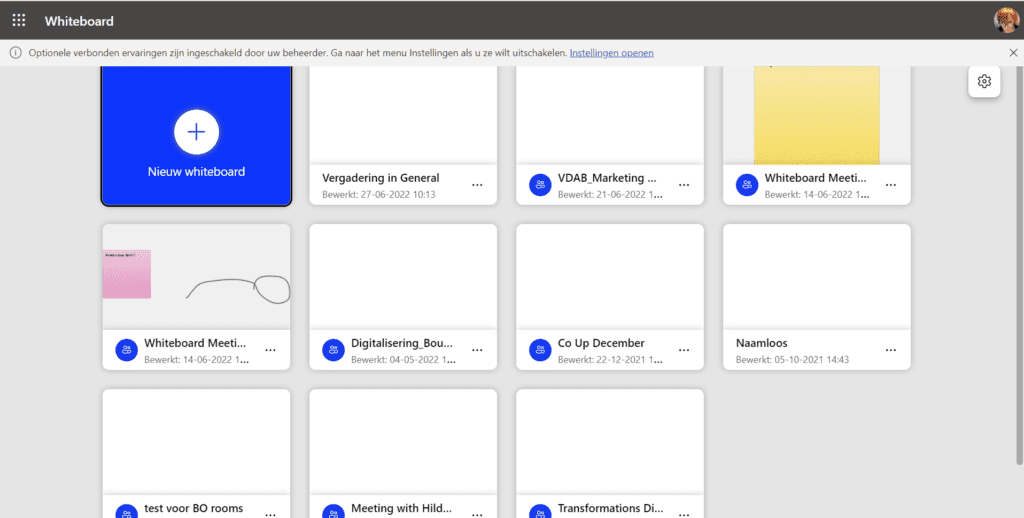Open more options for Digitalisering_Bou board
Image resolution: width=1024 pixels, height=518 pixels.
[477, 350]
